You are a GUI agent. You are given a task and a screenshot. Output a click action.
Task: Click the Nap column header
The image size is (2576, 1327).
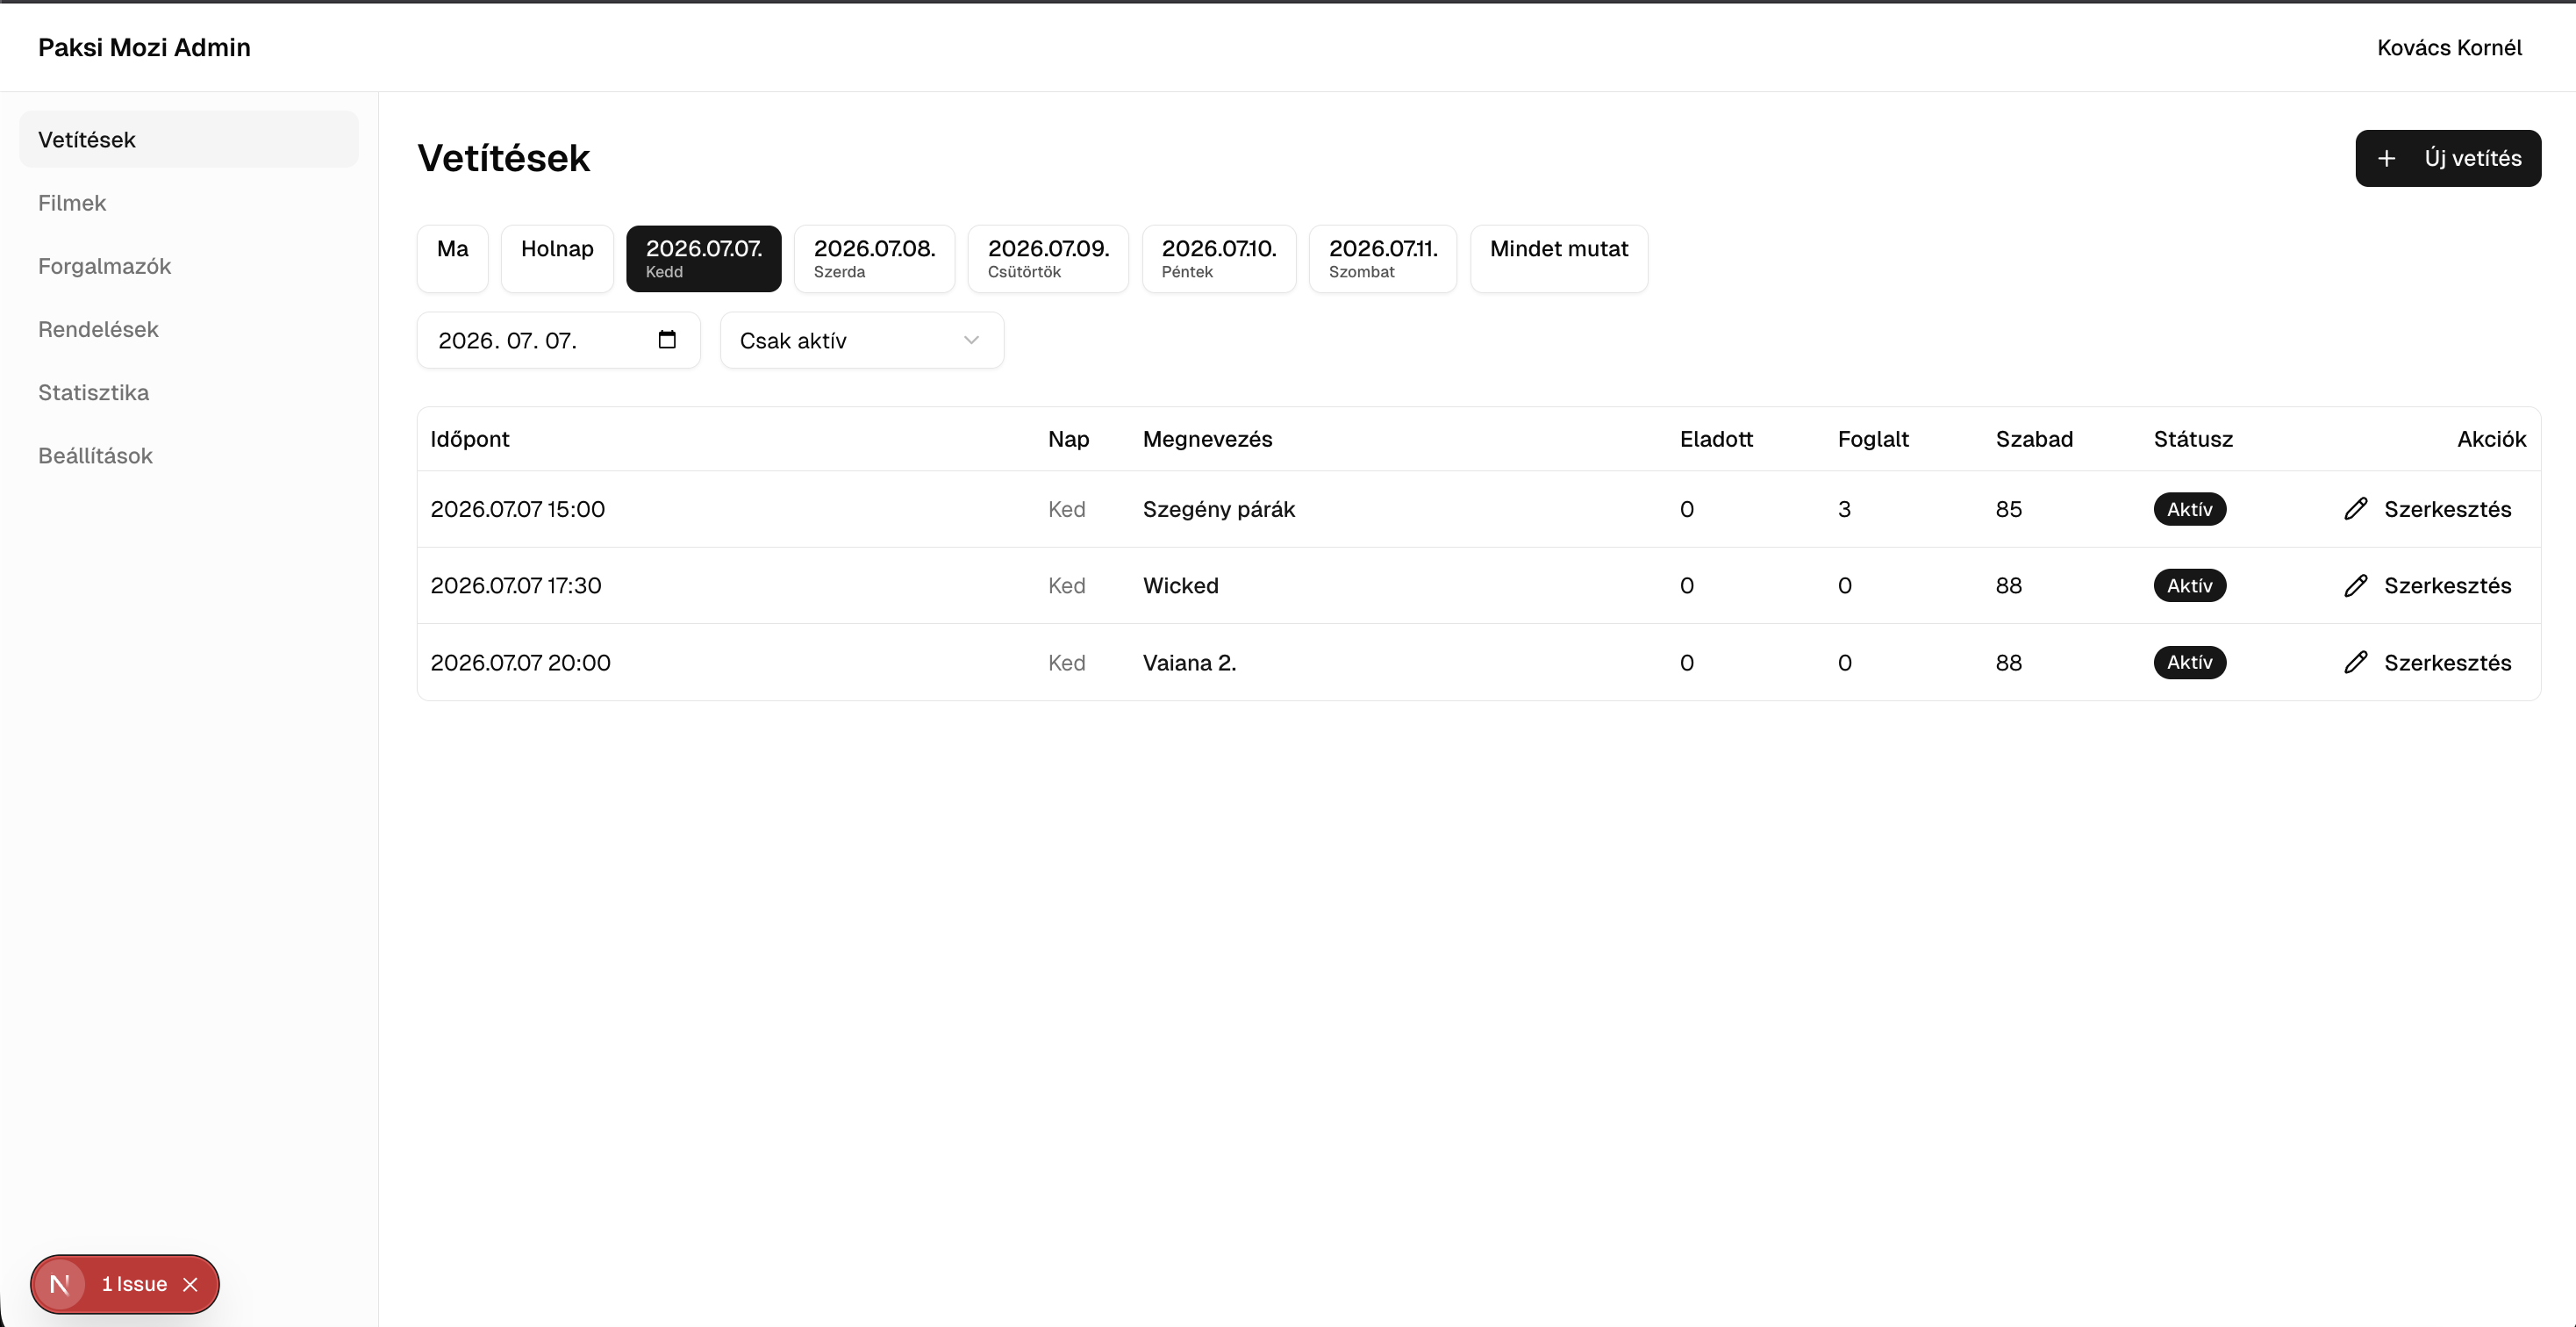(x=1068, y=439)
